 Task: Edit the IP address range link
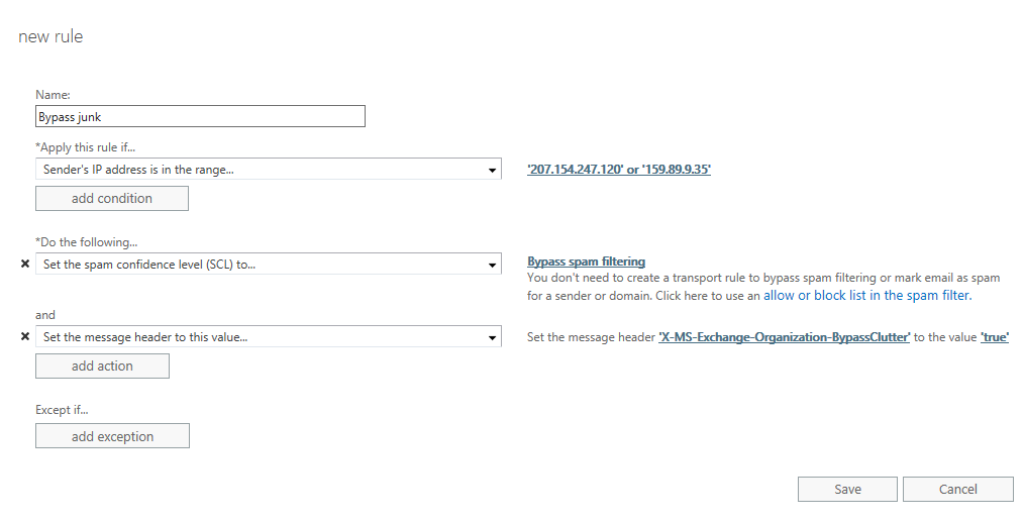pyautogui.click(x=618, y=170)
